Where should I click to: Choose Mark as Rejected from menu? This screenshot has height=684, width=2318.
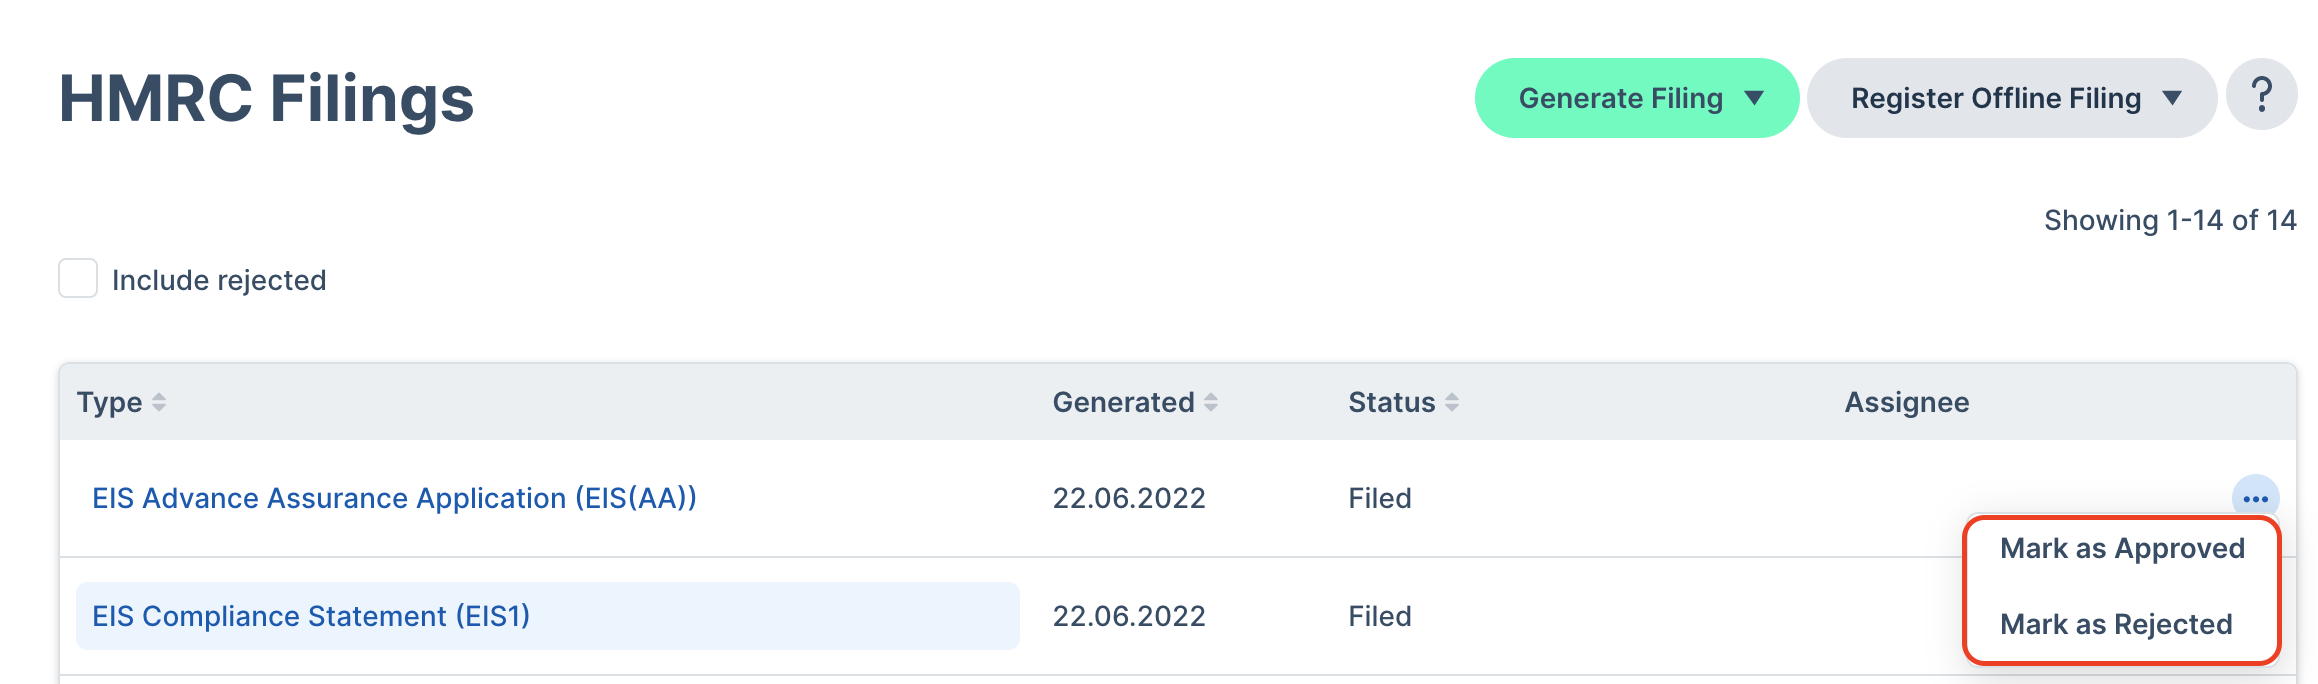[2116, 624]
